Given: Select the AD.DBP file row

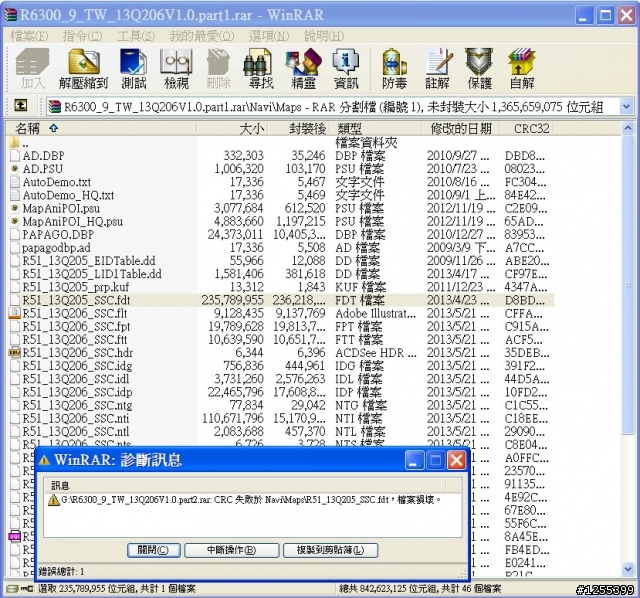Looking at the screenshot, I should [282, 156].
